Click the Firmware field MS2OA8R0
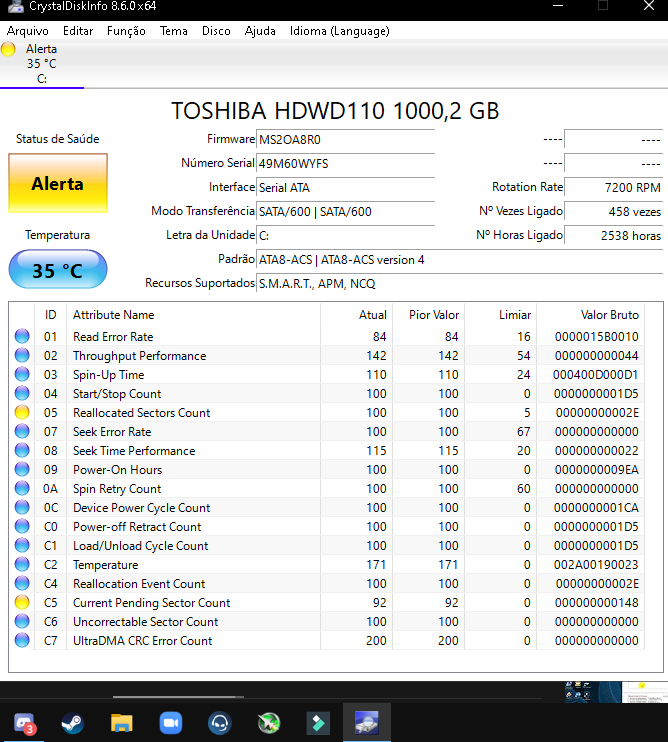The width and height of the screenshot is (668, 742). point(345,140)
